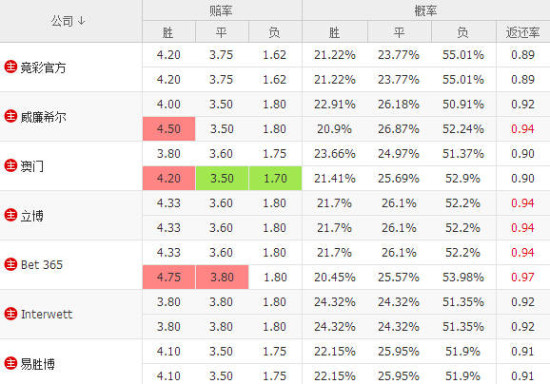Viewport: 550px width, 384px height.
Task: Open the Bet 365 company name
Action: click(42, 265)
